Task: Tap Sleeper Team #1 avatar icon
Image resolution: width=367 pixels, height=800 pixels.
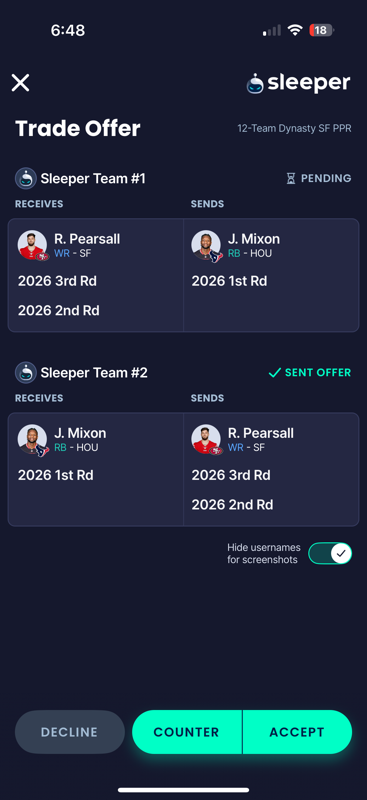Action: 26,179
